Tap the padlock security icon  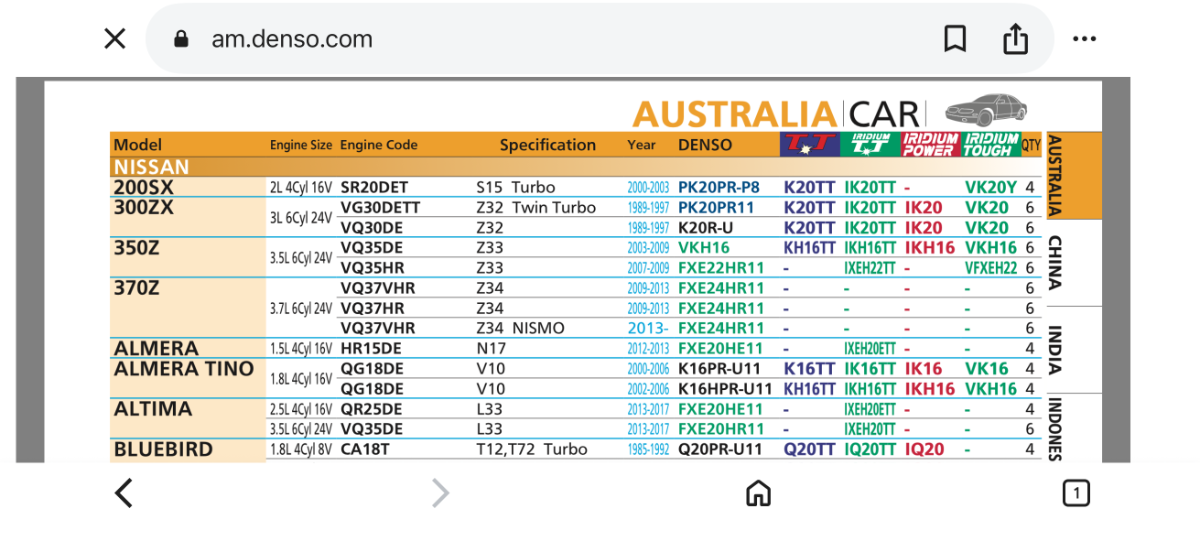(181, 39)
